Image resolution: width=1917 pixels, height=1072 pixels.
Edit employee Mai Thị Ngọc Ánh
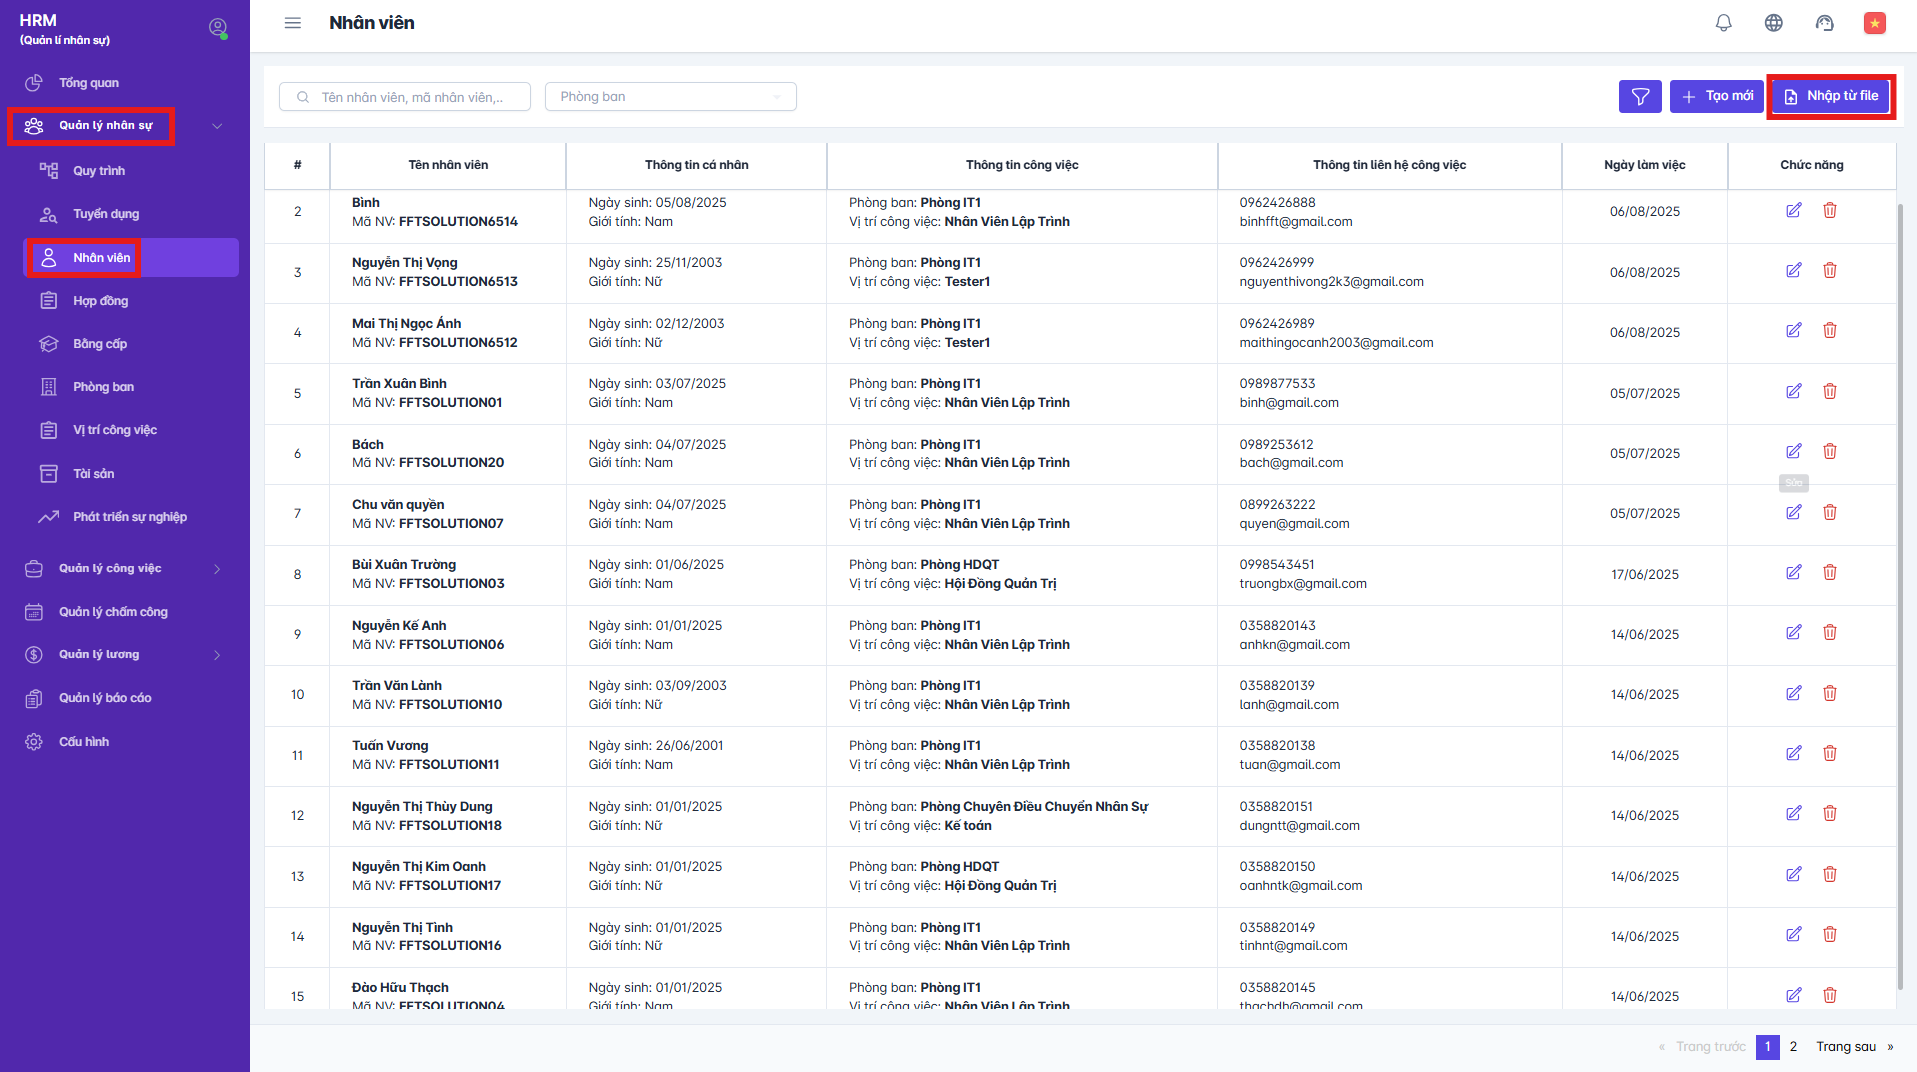point(1793,331)
